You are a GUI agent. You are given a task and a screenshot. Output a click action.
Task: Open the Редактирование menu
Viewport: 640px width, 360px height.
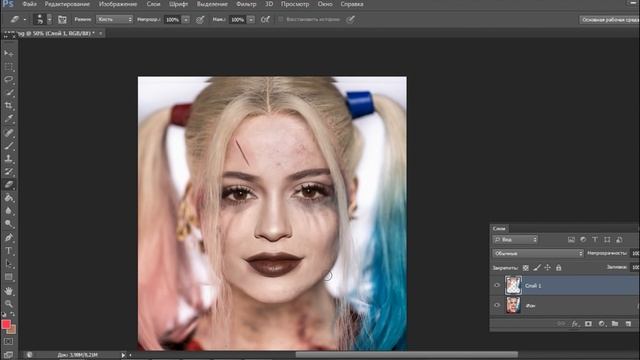(x=67, y=4)
